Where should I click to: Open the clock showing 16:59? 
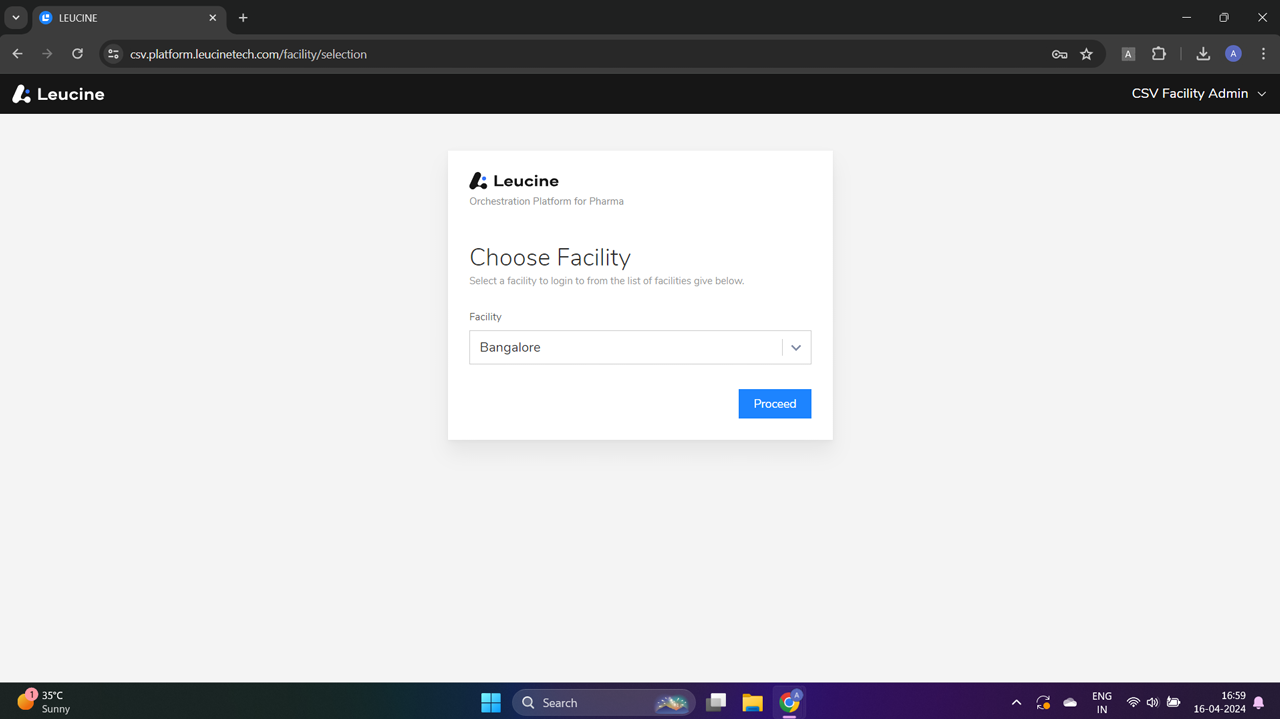click(x=1219, y=702)
